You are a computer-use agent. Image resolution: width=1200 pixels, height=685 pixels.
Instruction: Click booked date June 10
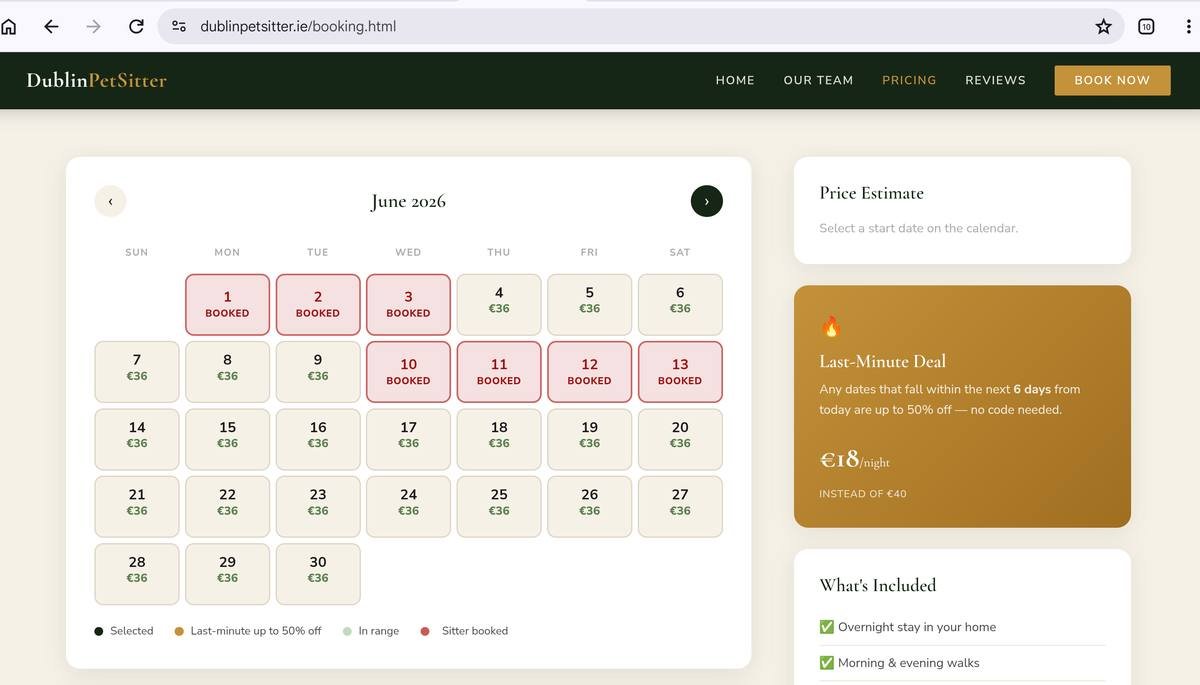(x=408, y=372)
